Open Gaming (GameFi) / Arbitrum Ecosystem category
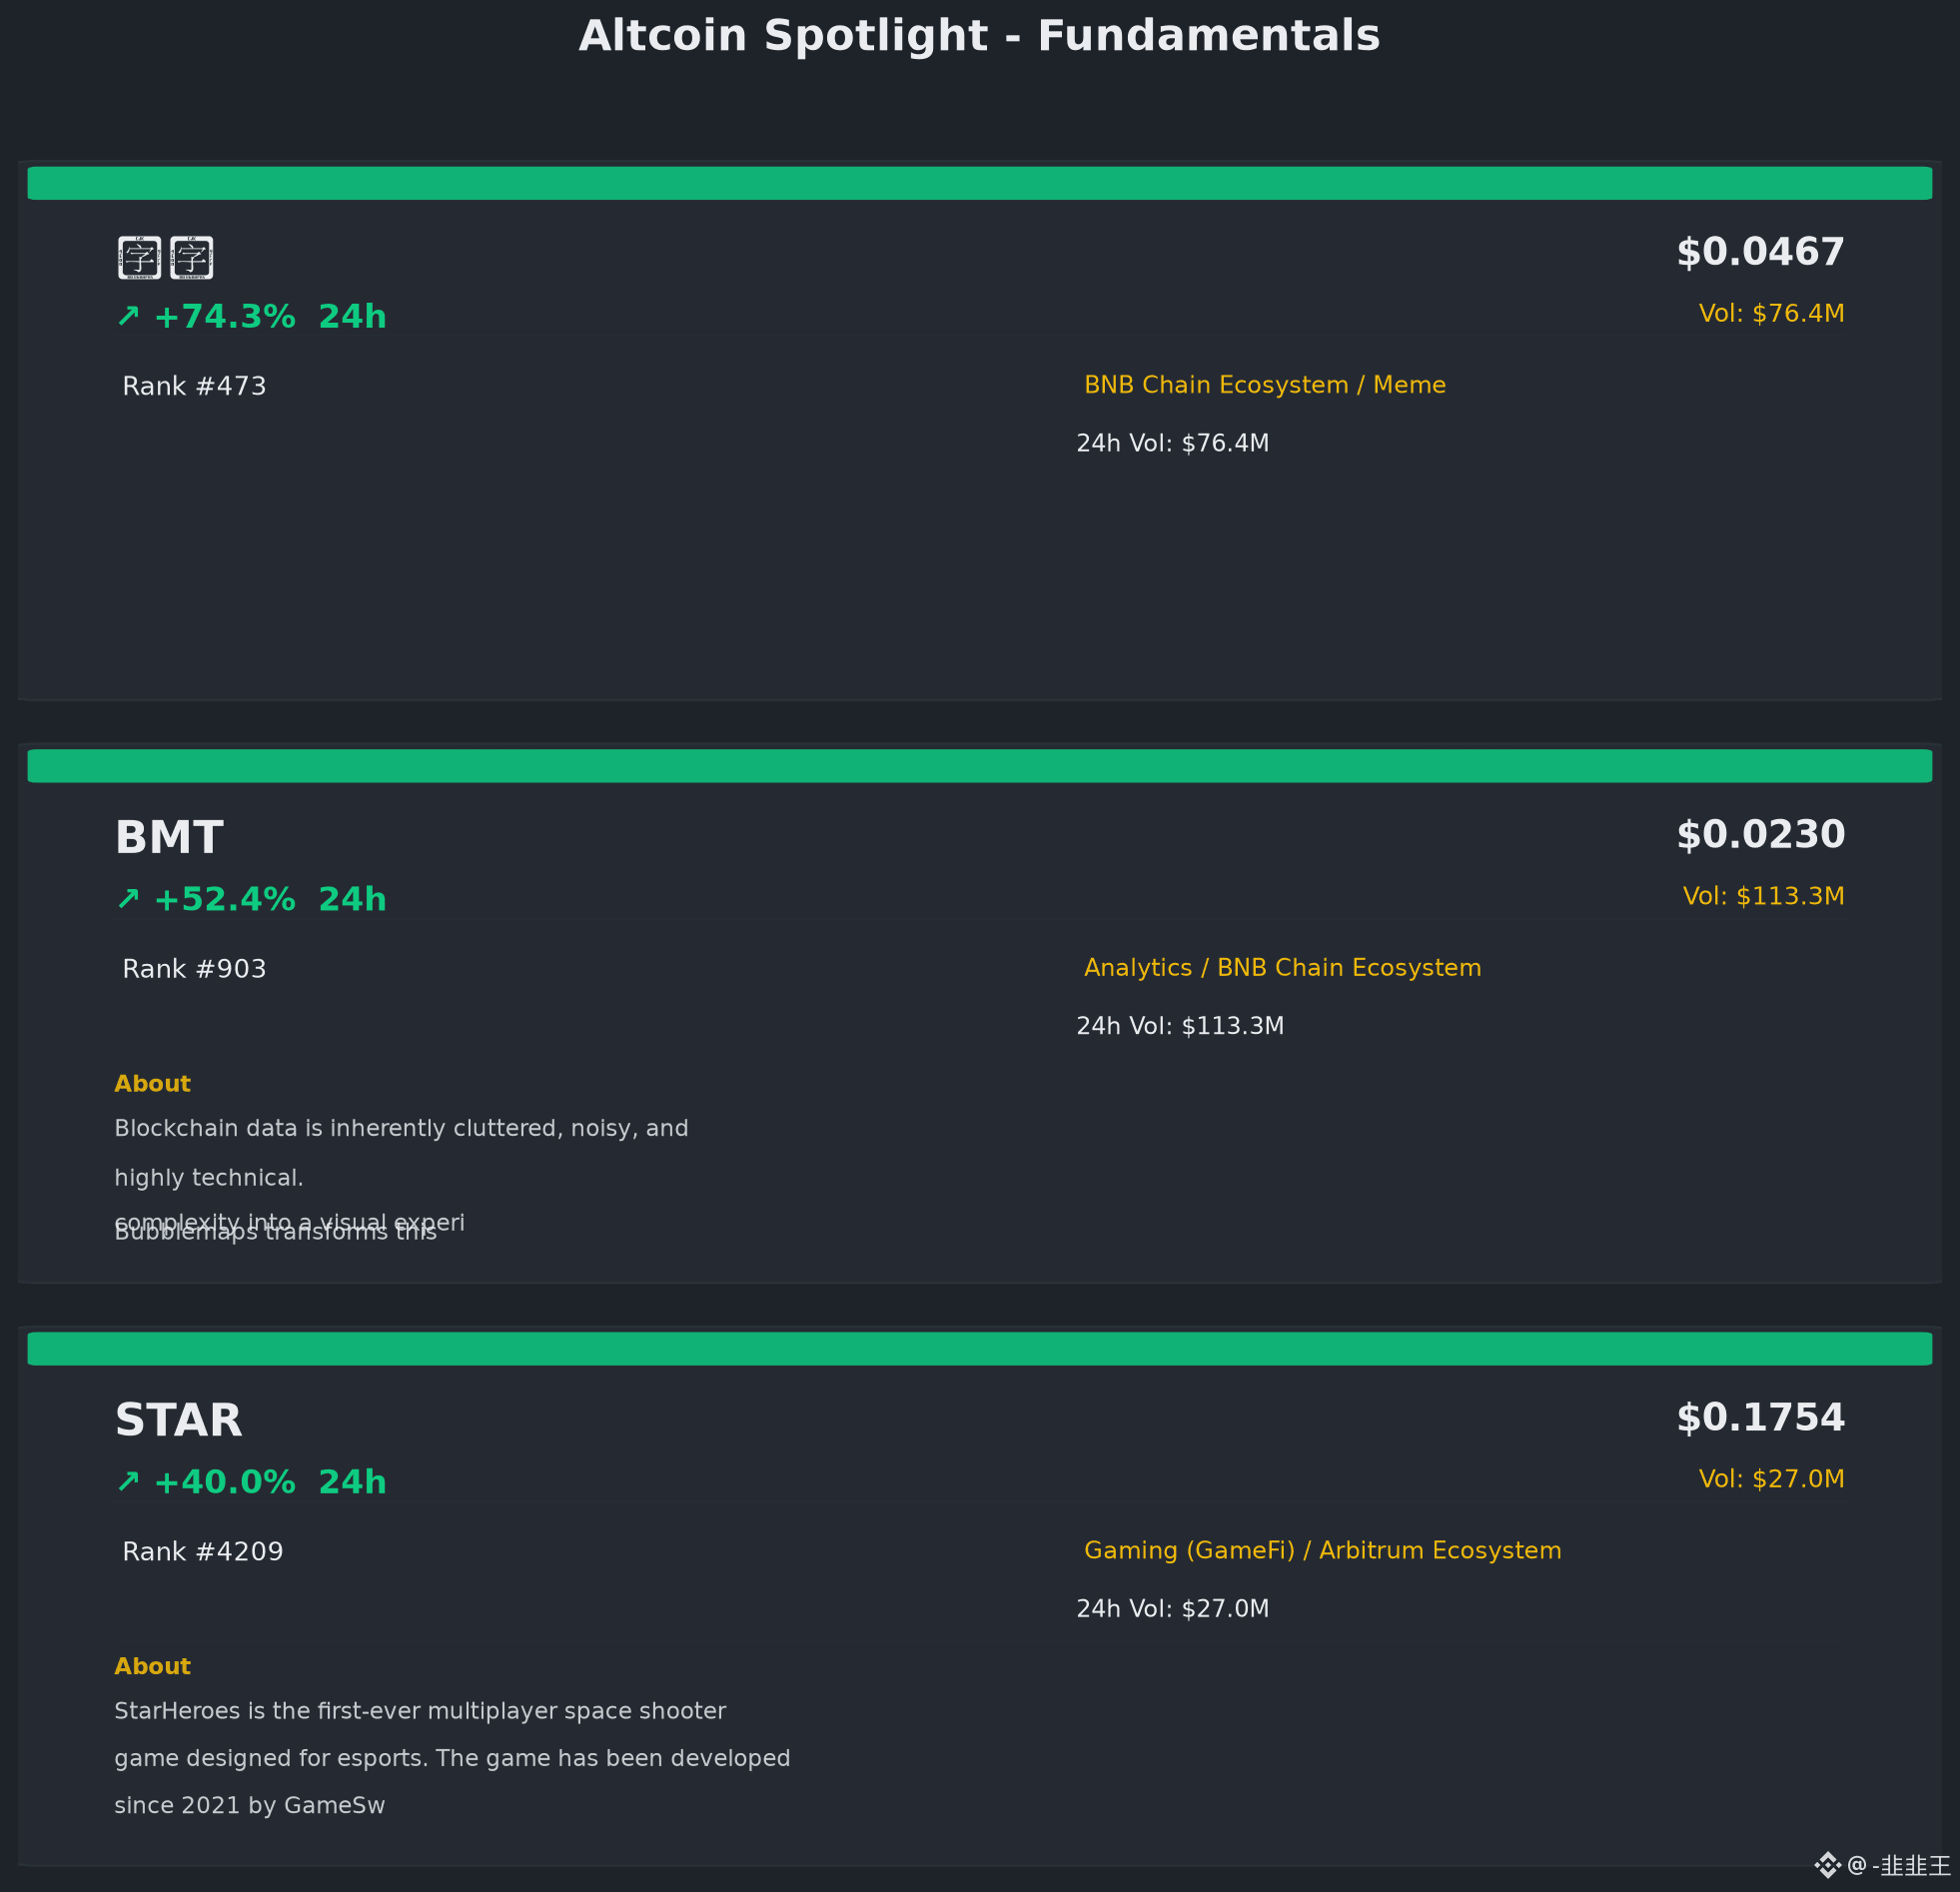Screen dimensions: 1960x1892 click(1323, 1550)
